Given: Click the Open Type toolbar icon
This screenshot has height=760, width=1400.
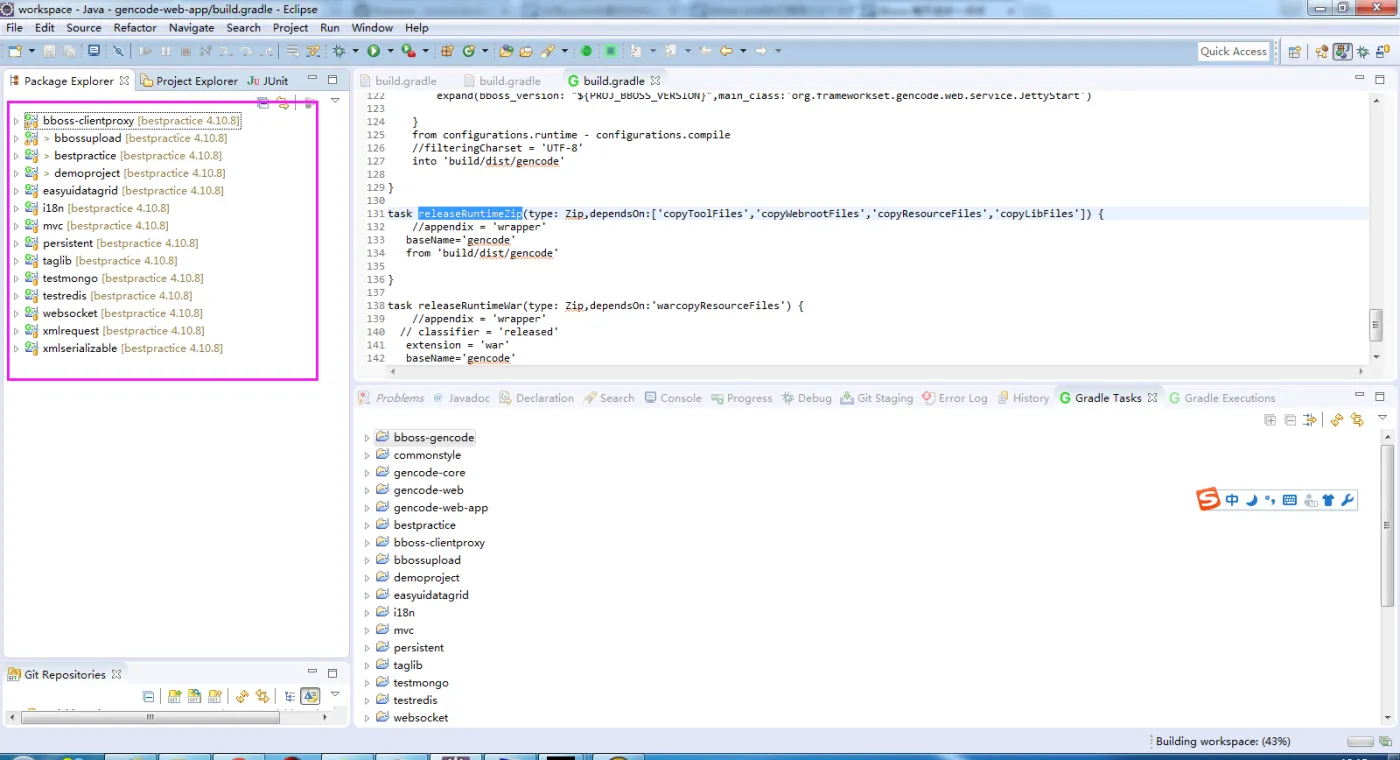Looking at the screenshot, I should click(x=506, y=50).
